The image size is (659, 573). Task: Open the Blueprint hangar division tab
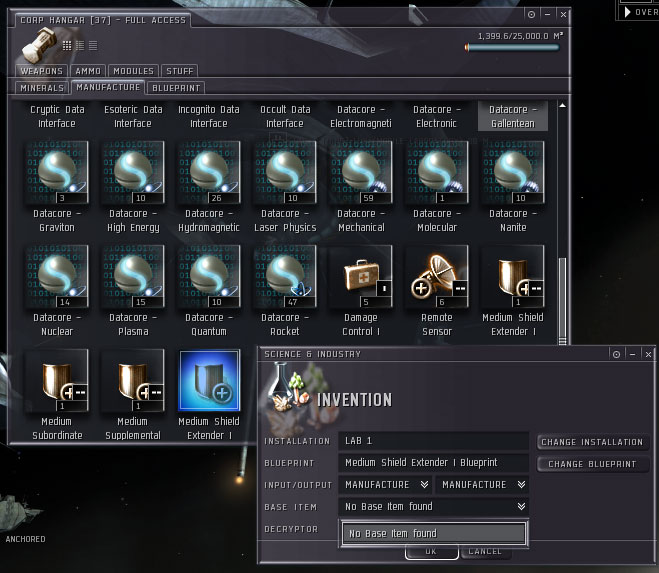[176, 88]
